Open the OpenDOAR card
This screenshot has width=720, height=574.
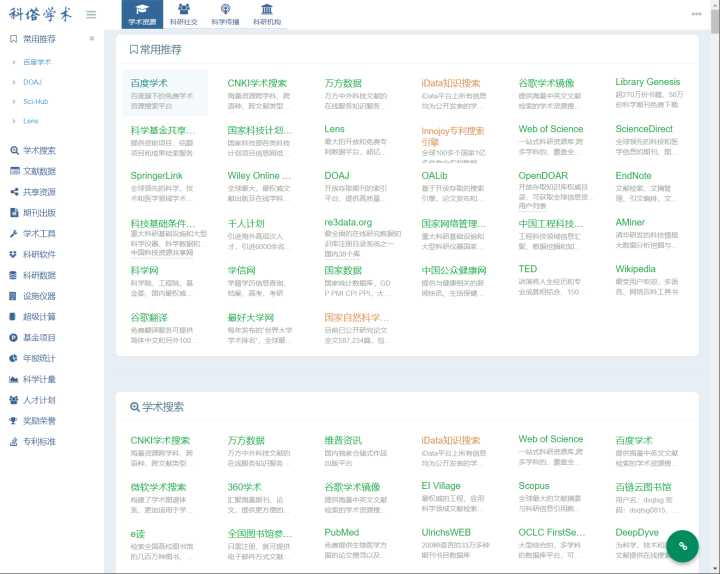pyautogui.click(x=553, y=189)
